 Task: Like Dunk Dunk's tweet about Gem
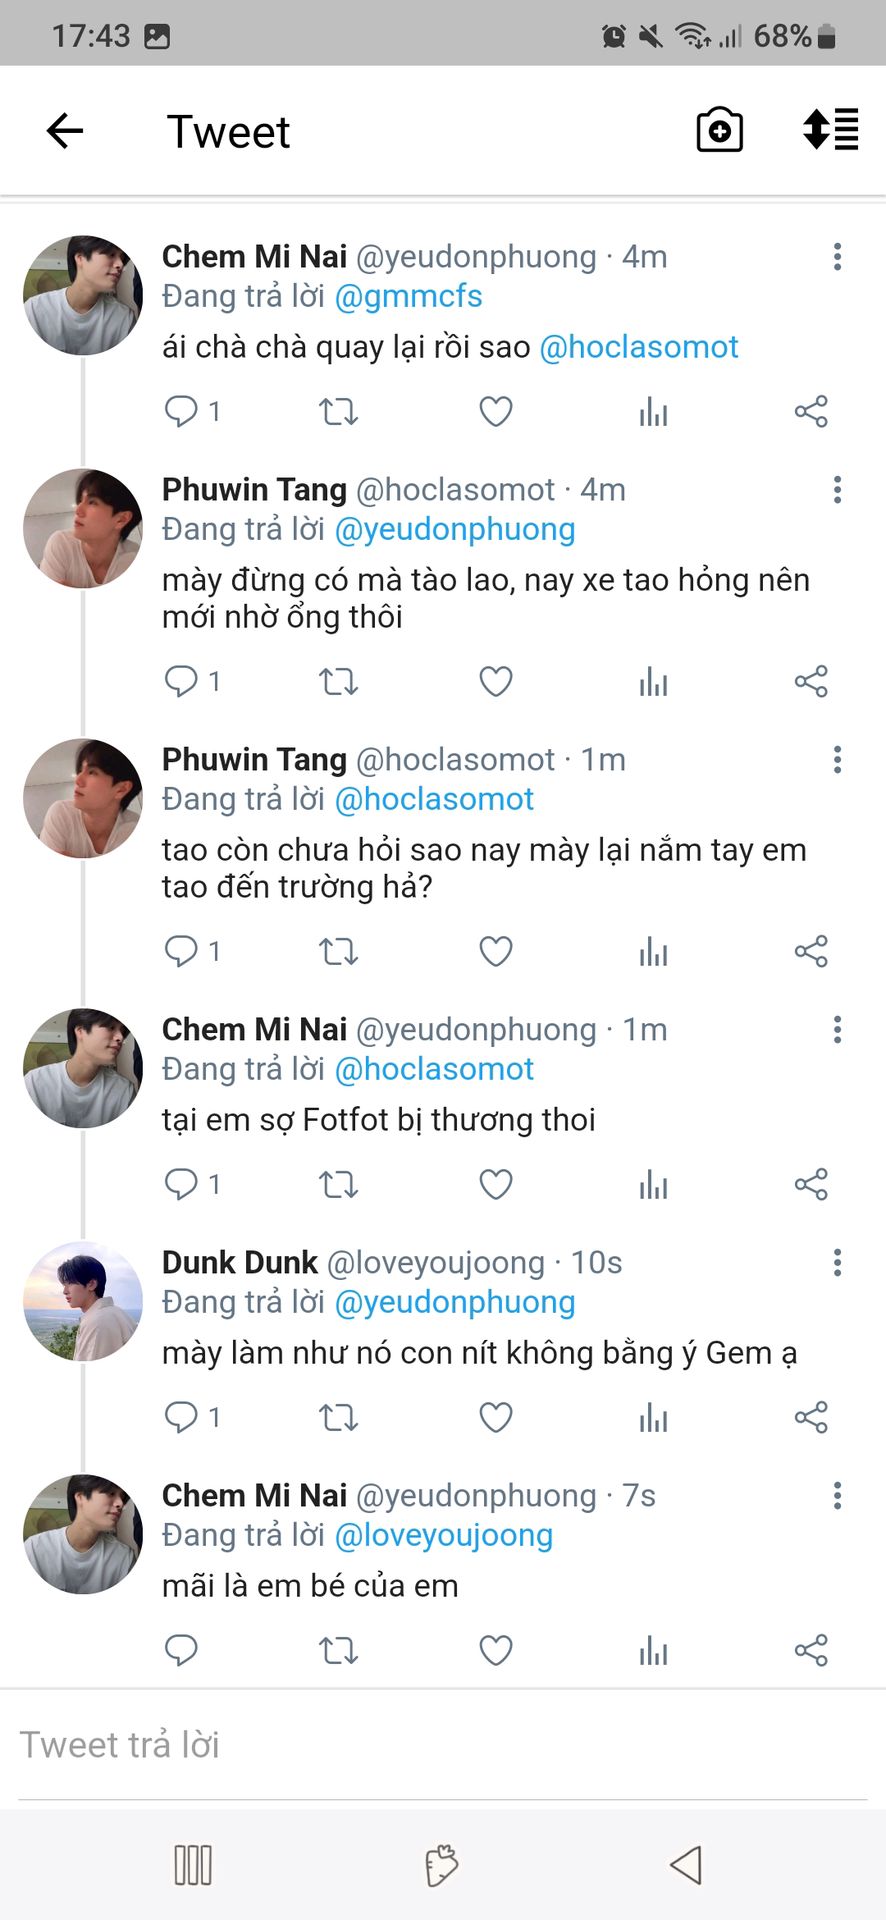[x=496, y=1418]
